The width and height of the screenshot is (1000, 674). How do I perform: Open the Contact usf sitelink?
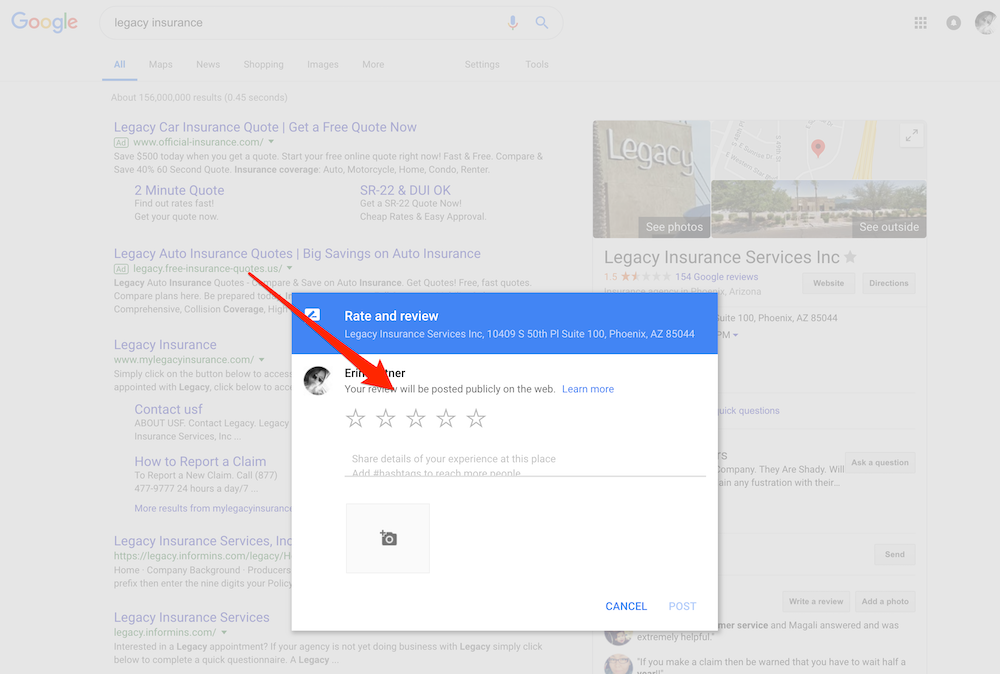tap(168, 409)
